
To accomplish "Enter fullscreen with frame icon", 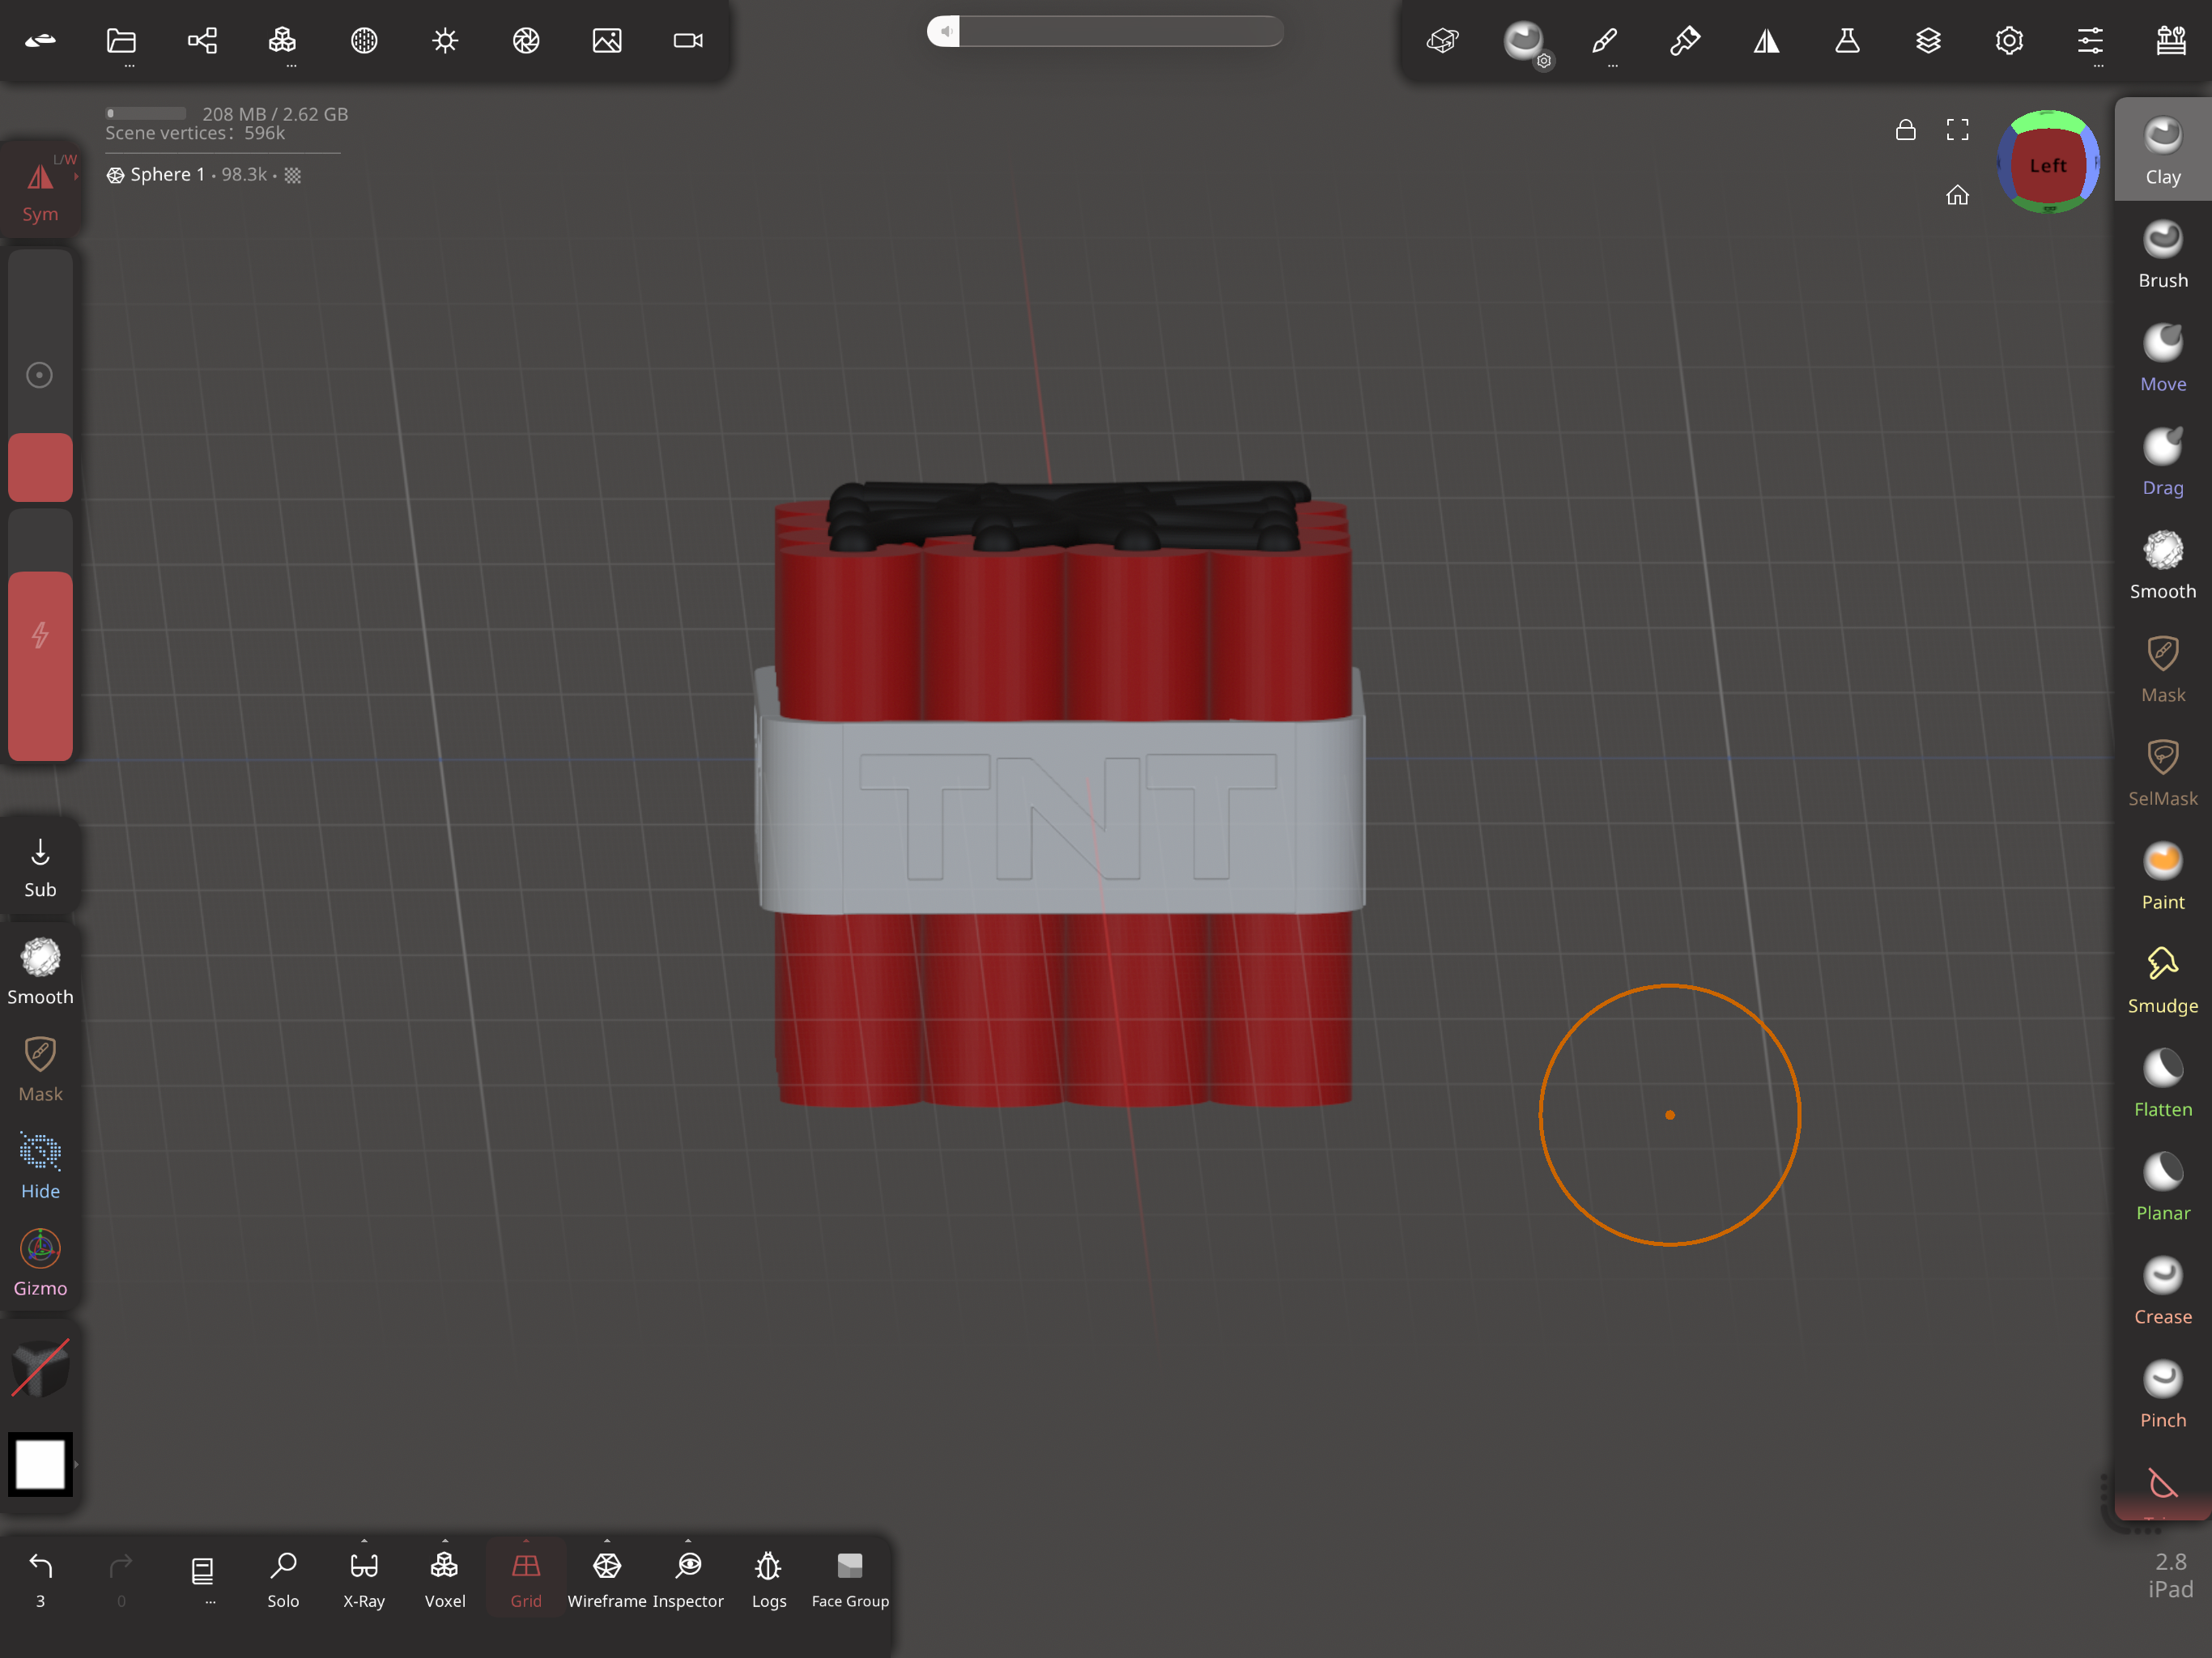I will pos(1957,130).
